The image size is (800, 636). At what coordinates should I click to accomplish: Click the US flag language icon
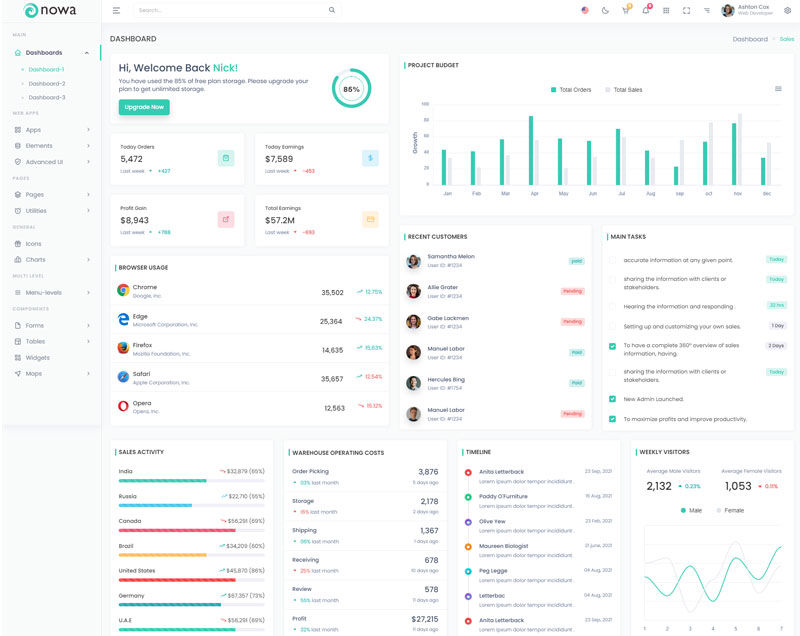pyautogui.click(x=585, y=10)
